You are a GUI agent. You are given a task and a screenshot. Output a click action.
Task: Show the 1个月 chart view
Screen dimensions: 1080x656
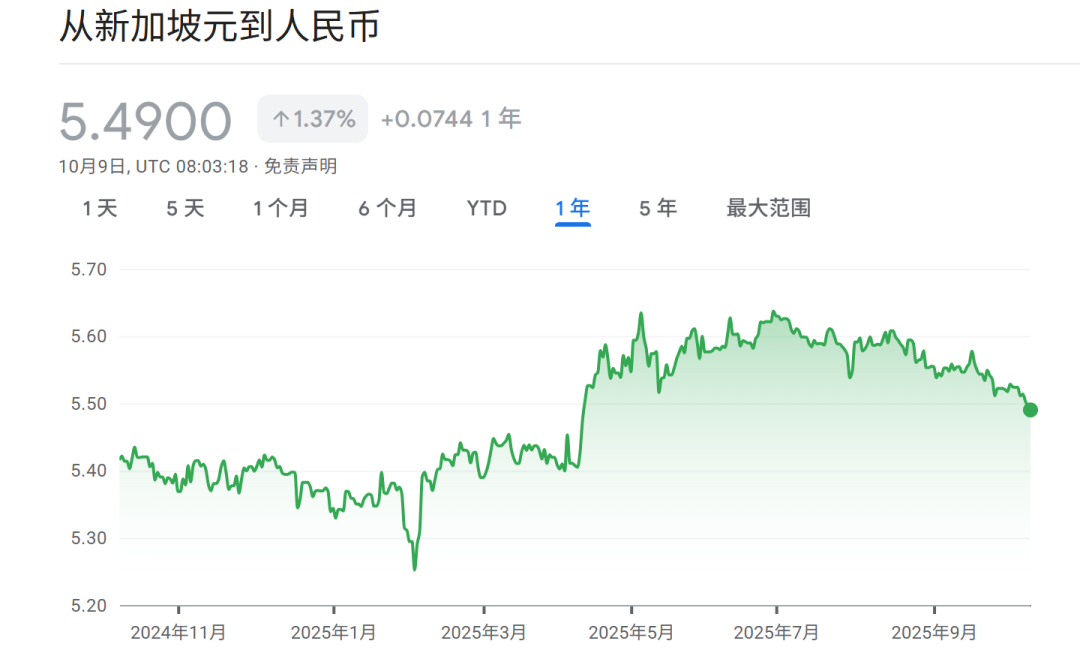point(280,208)
